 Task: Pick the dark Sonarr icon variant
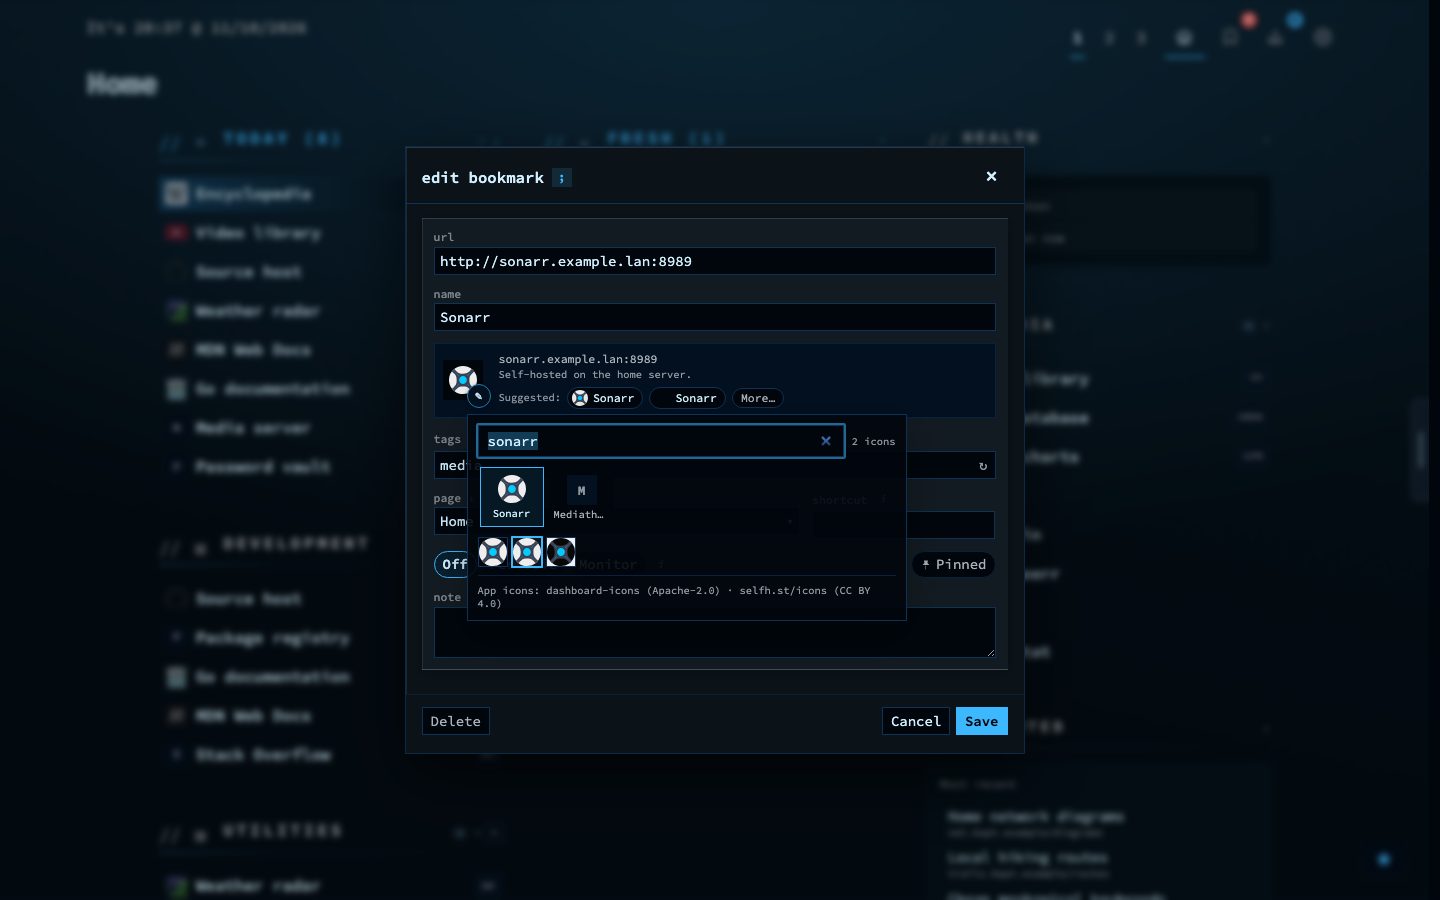point(561,552)
